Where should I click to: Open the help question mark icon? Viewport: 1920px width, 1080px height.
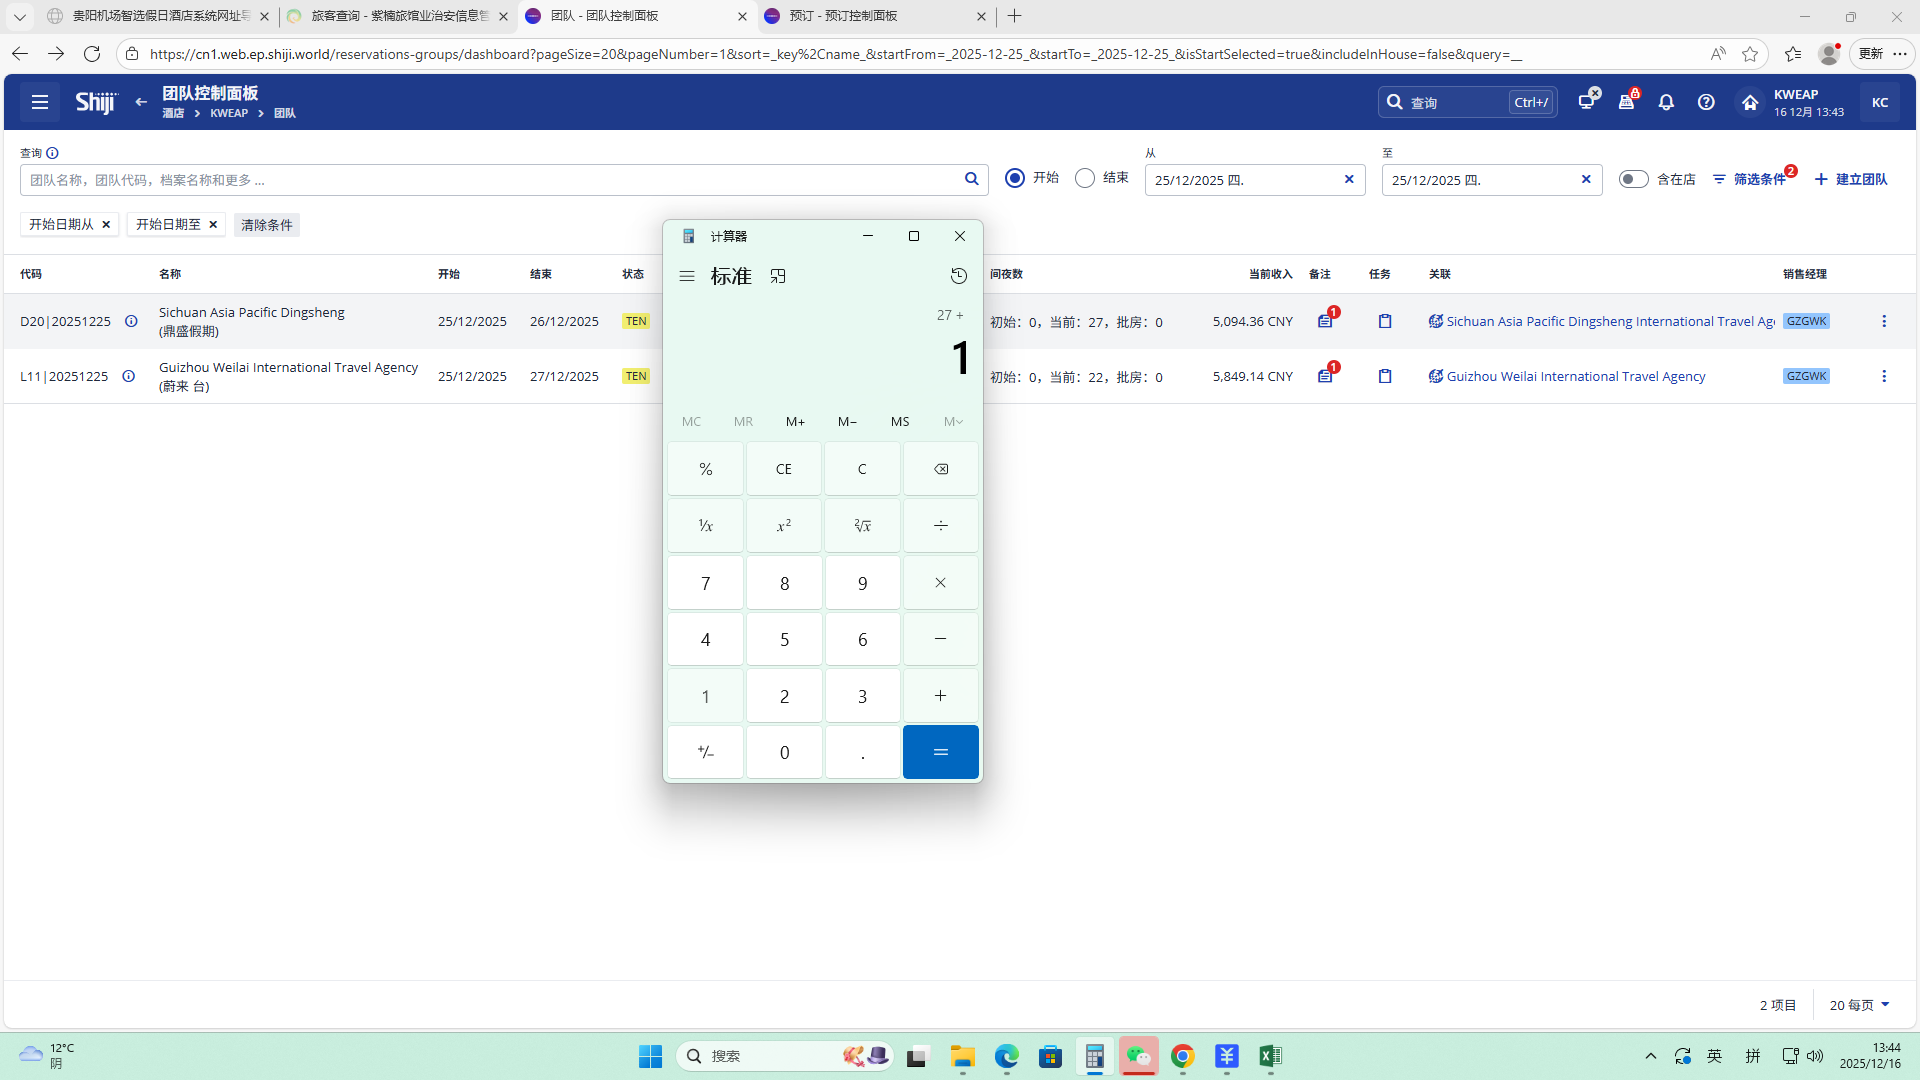(1706, 102)
